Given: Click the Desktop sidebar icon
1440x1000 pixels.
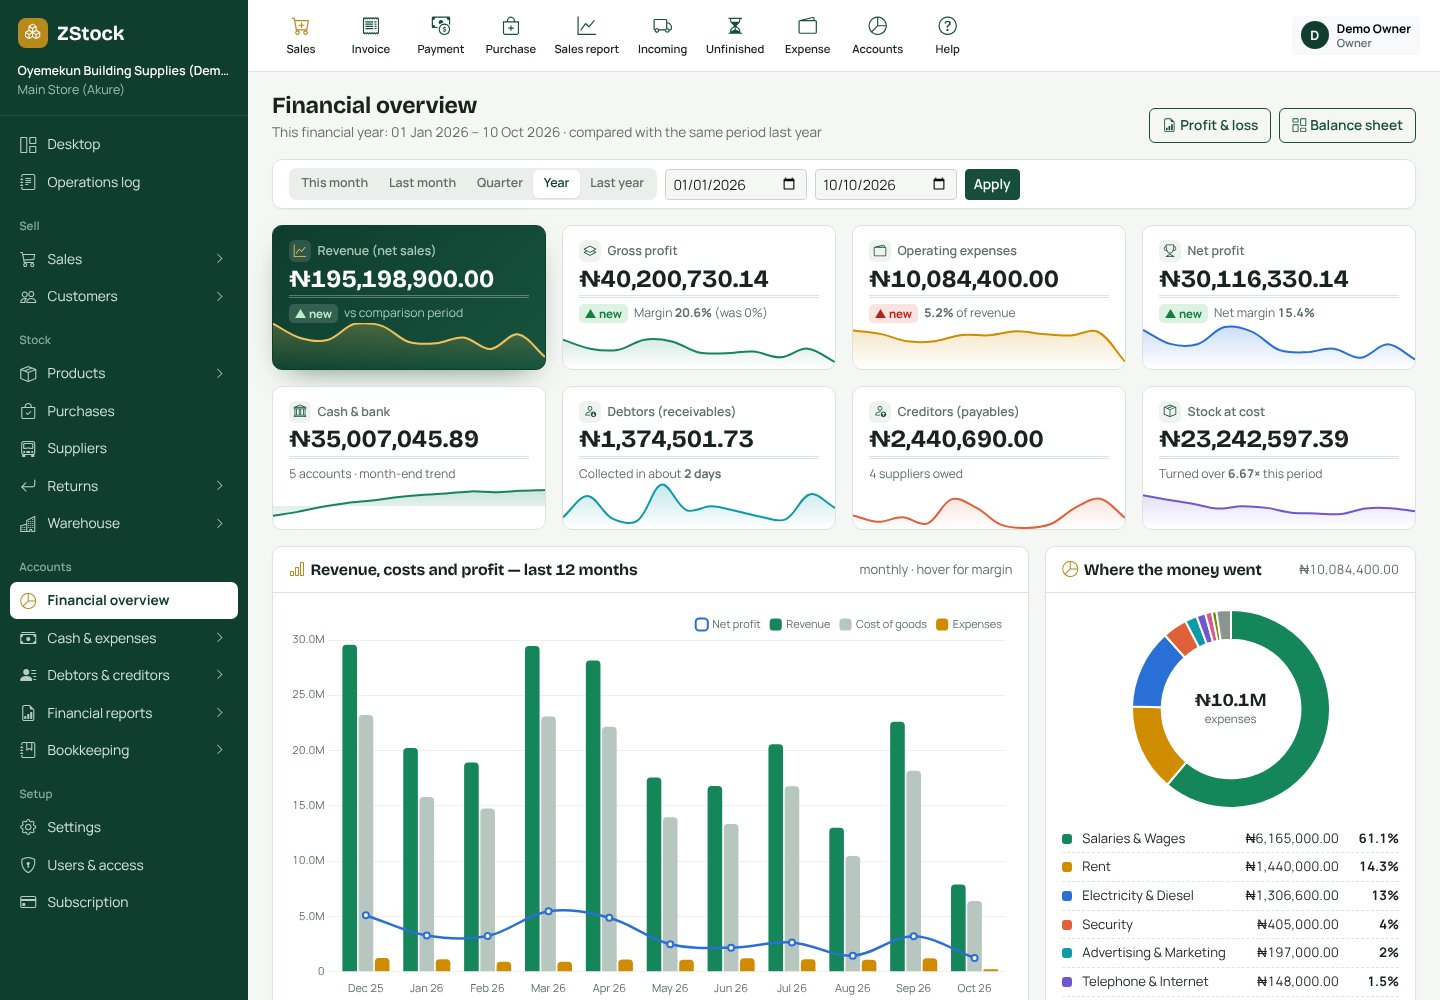Looking at the screenshot, I should 28,145.
